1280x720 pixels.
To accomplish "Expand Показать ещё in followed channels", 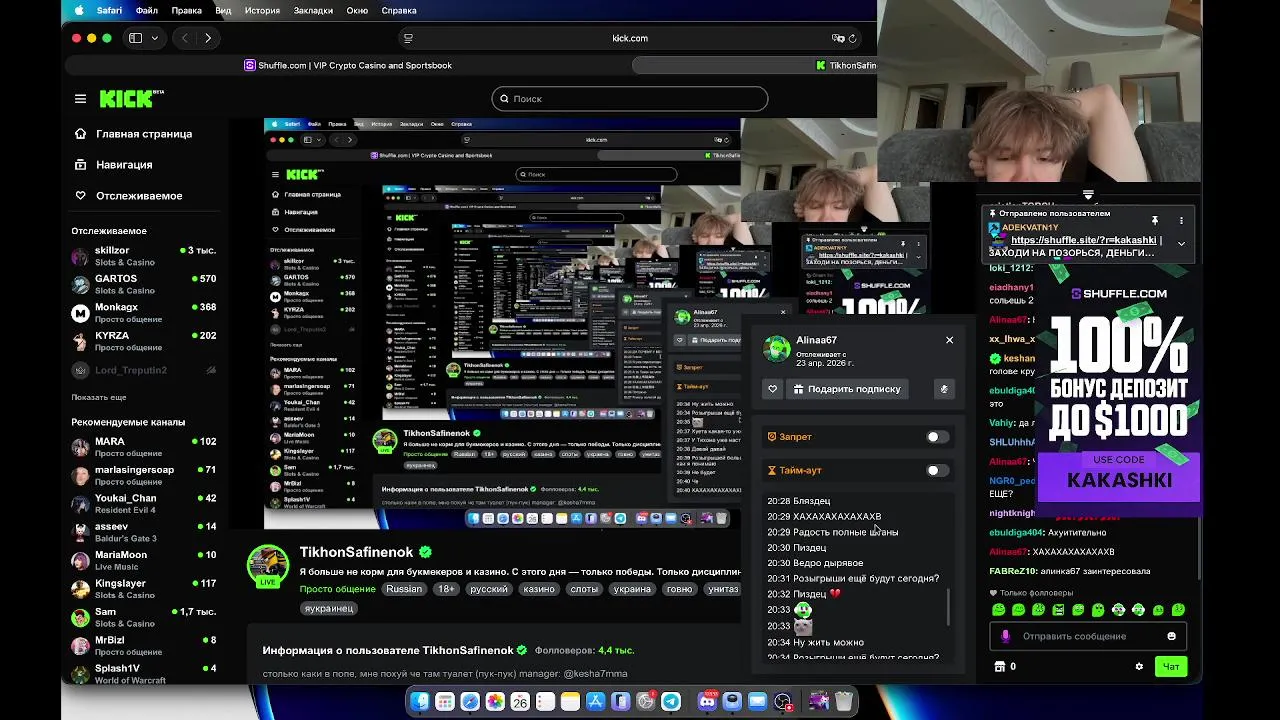I will 99,397.
